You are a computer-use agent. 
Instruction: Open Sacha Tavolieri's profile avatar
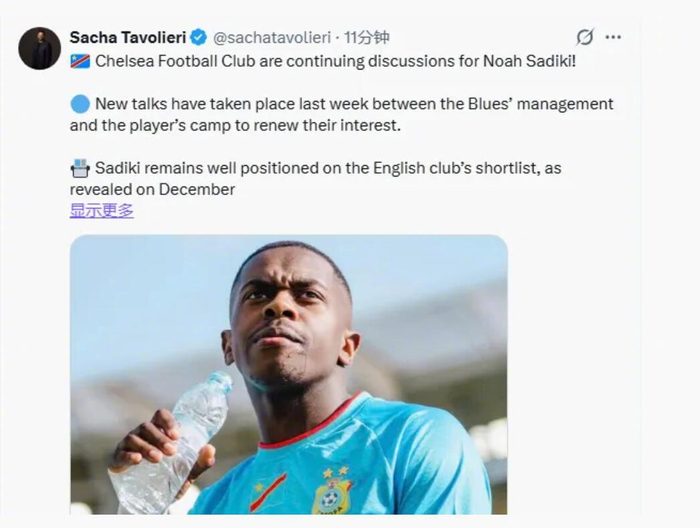click(40, 48)
